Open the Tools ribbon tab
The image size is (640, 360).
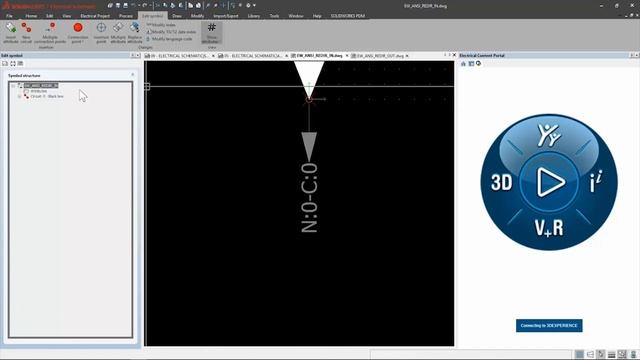click(x=274, y=16)
